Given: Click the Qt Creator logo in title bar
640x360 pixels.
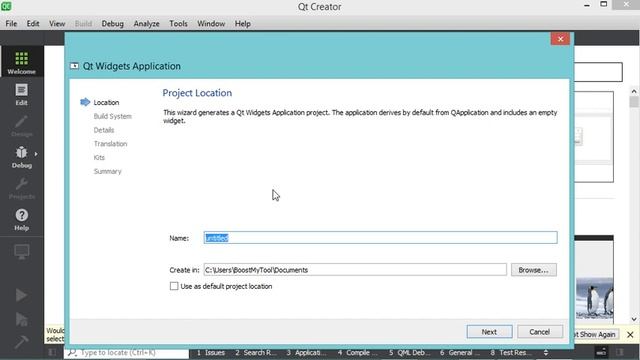Looking at the screenshot, I should (x=6, y=6).
